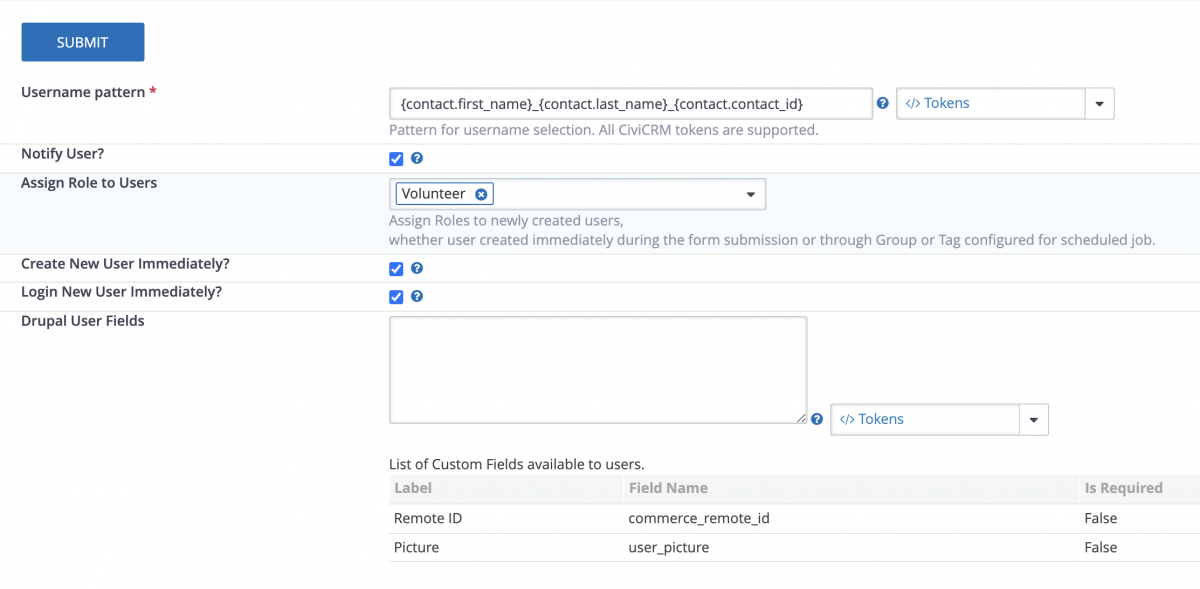Click the Username pattern input field
The height and width of the screenshot is (589, 1200).
click(x=630, y=102)
